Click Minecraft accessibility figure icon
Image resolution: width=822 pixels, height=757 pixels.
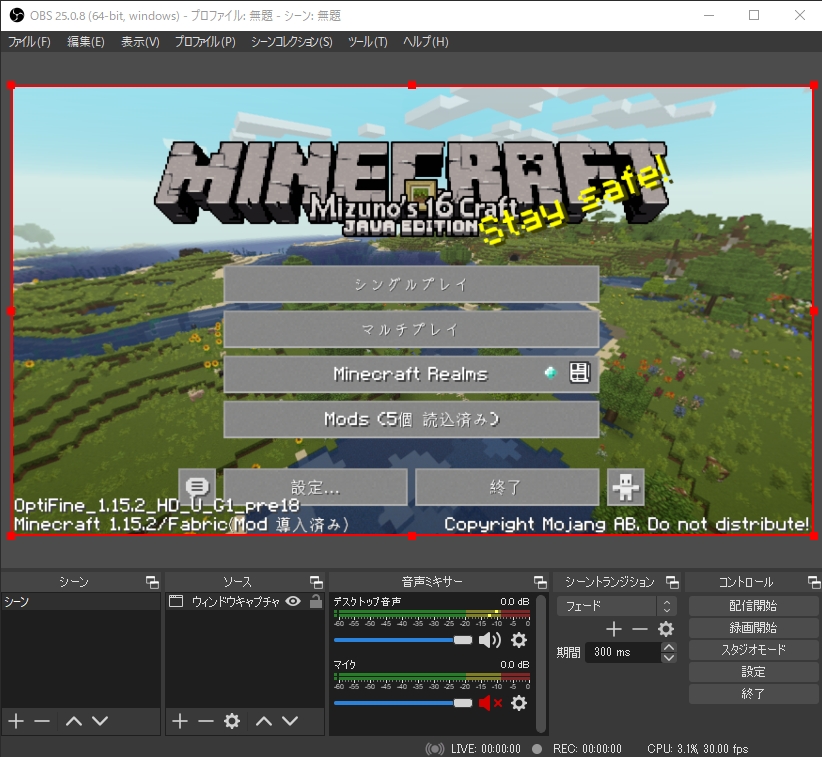(625, 487)
